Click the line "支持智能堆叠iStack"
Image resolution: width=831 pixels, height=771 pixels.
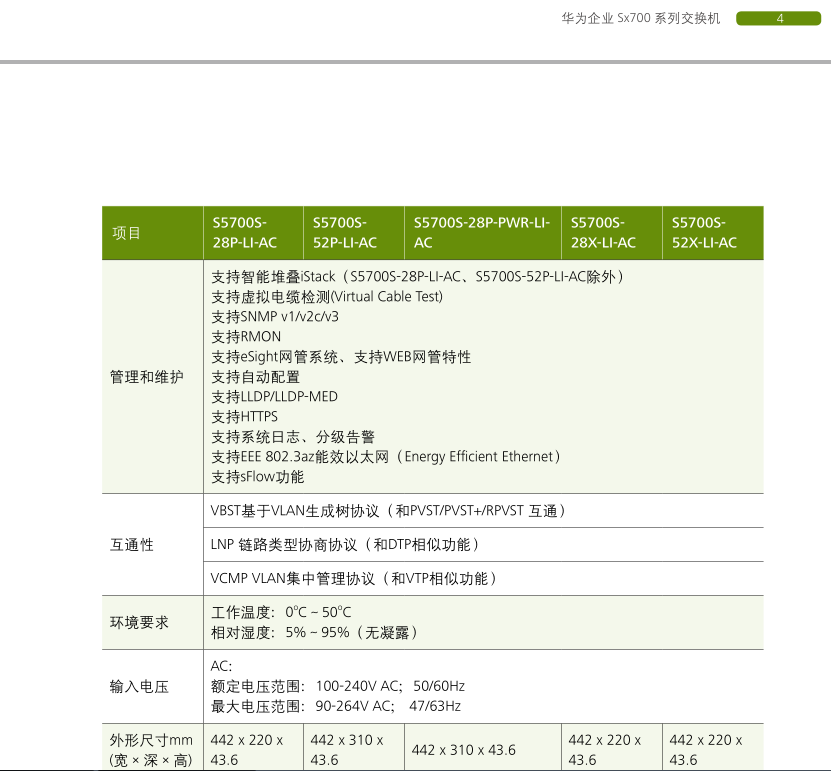pyautogui.click(x=417, y=277)
